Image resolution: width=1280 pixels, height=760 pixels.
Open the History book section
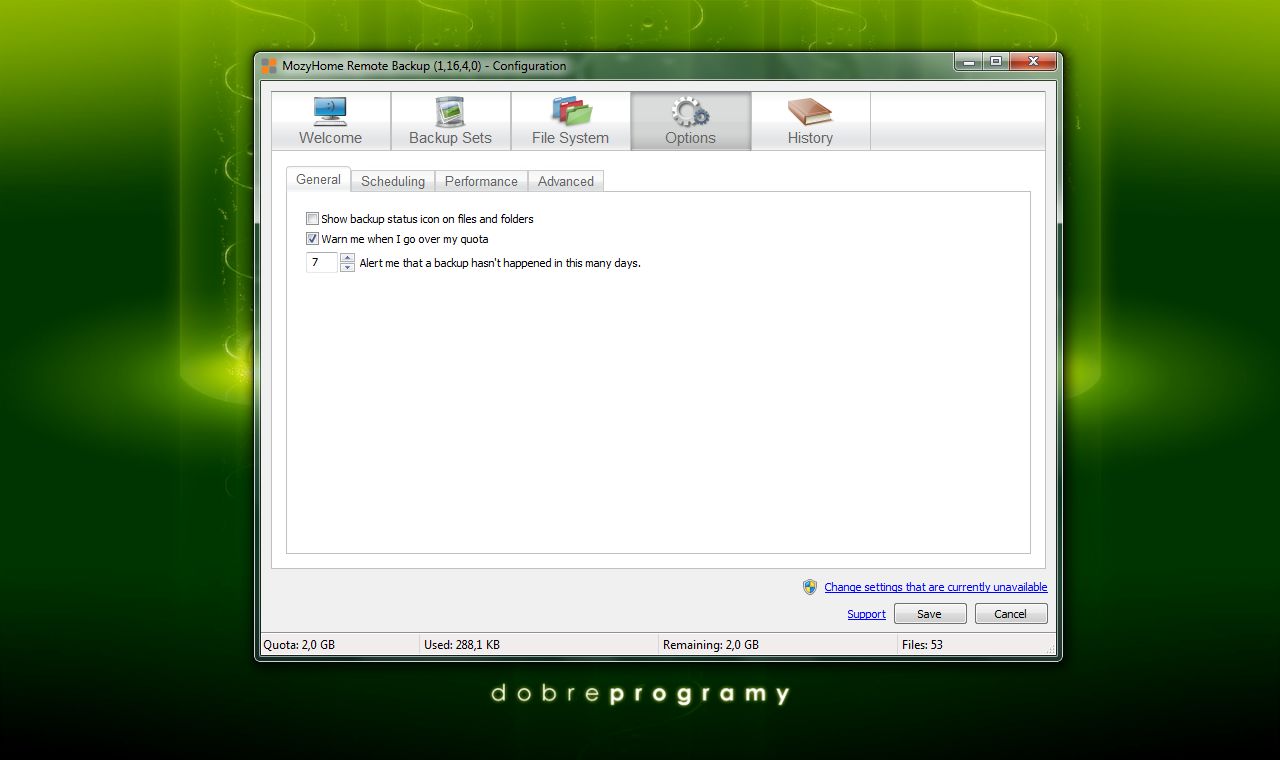pos(811,121)
